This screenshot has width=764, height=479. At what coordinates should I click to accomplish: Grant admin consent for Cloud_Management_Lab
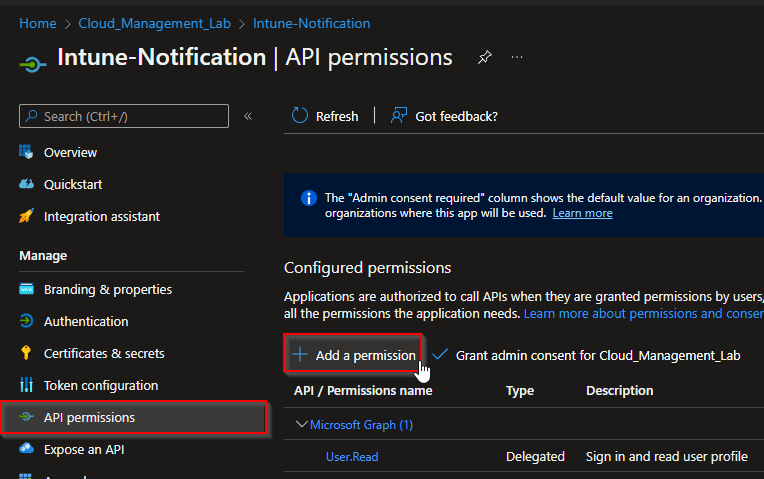tap(587, 355)
